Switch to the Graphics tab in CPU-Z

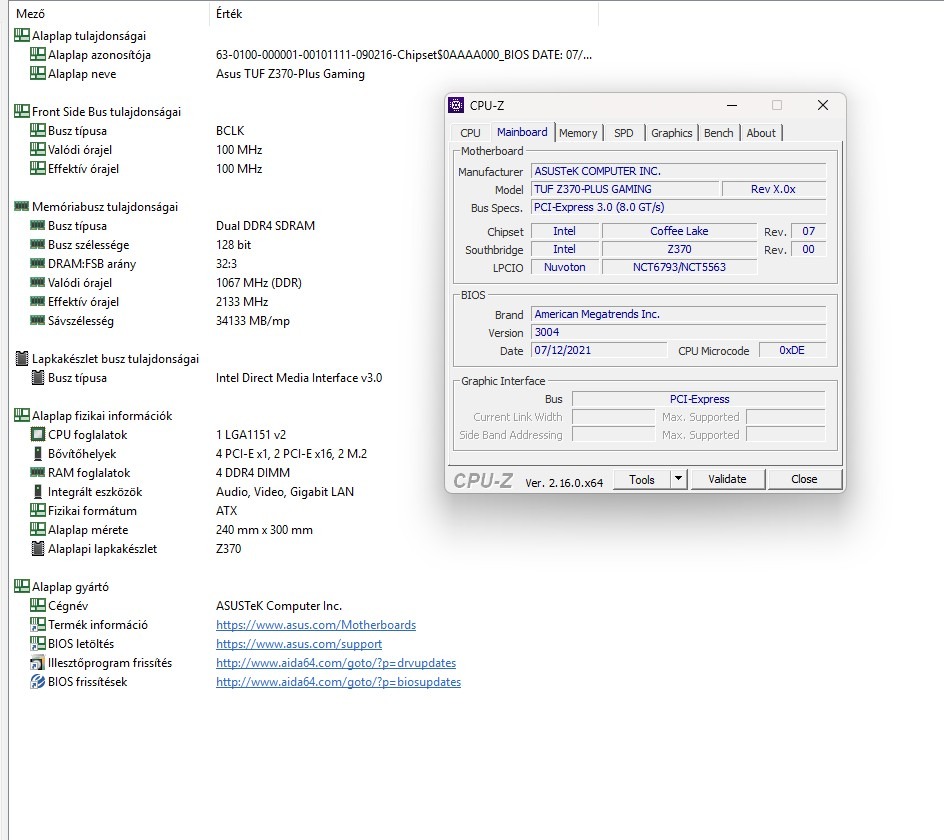click(671, 133)
